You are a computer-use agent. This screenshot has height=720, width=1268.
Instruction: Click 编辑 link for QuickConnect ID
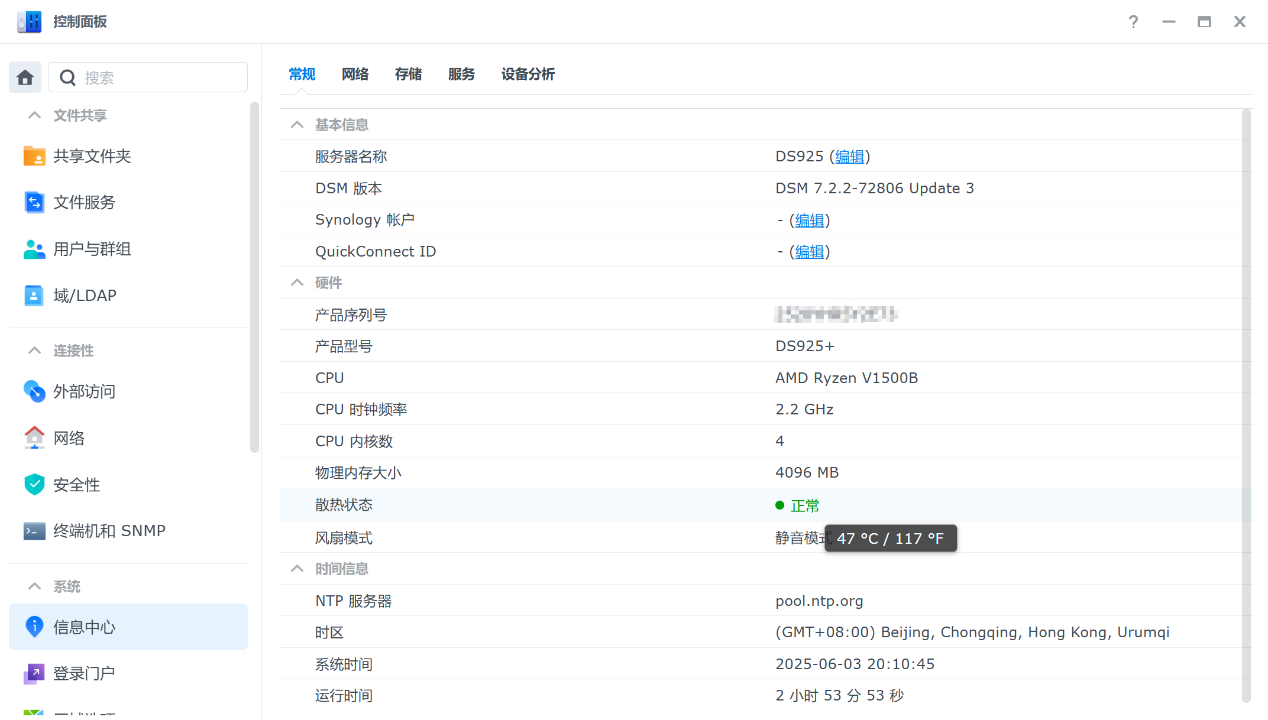pos(809,252)
